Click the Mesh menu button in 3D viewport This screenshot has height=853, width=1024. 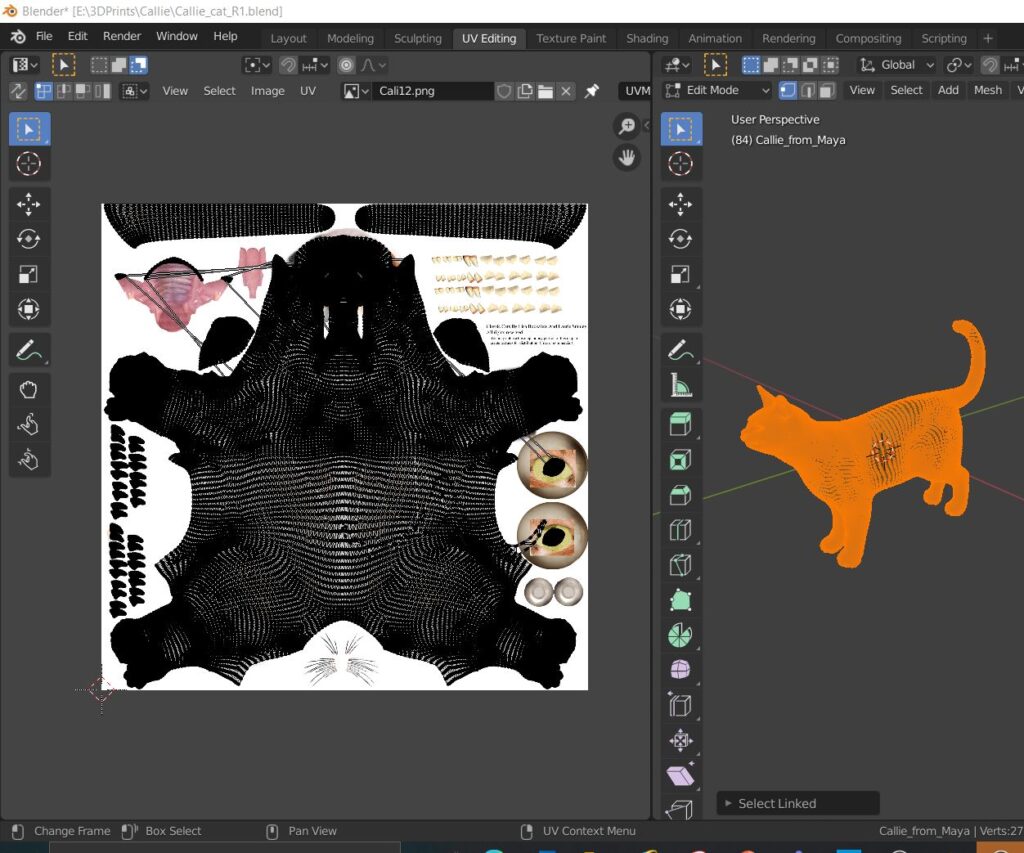tap(987, 90)
